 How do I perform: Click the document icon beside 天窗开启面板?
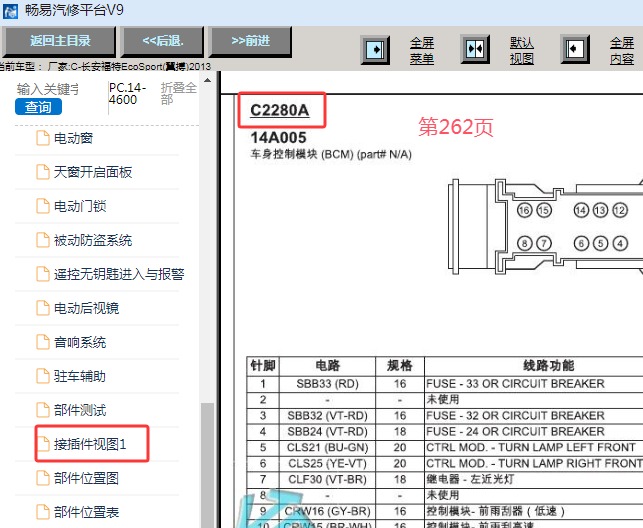(43, 172)
